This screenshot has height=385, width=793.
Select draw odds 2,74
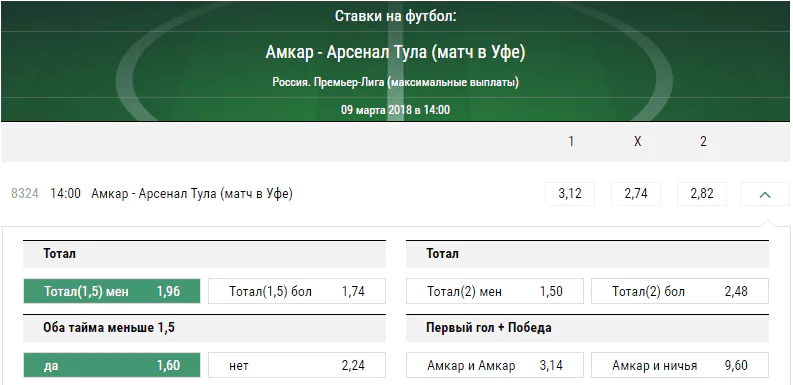coord(636,194)
